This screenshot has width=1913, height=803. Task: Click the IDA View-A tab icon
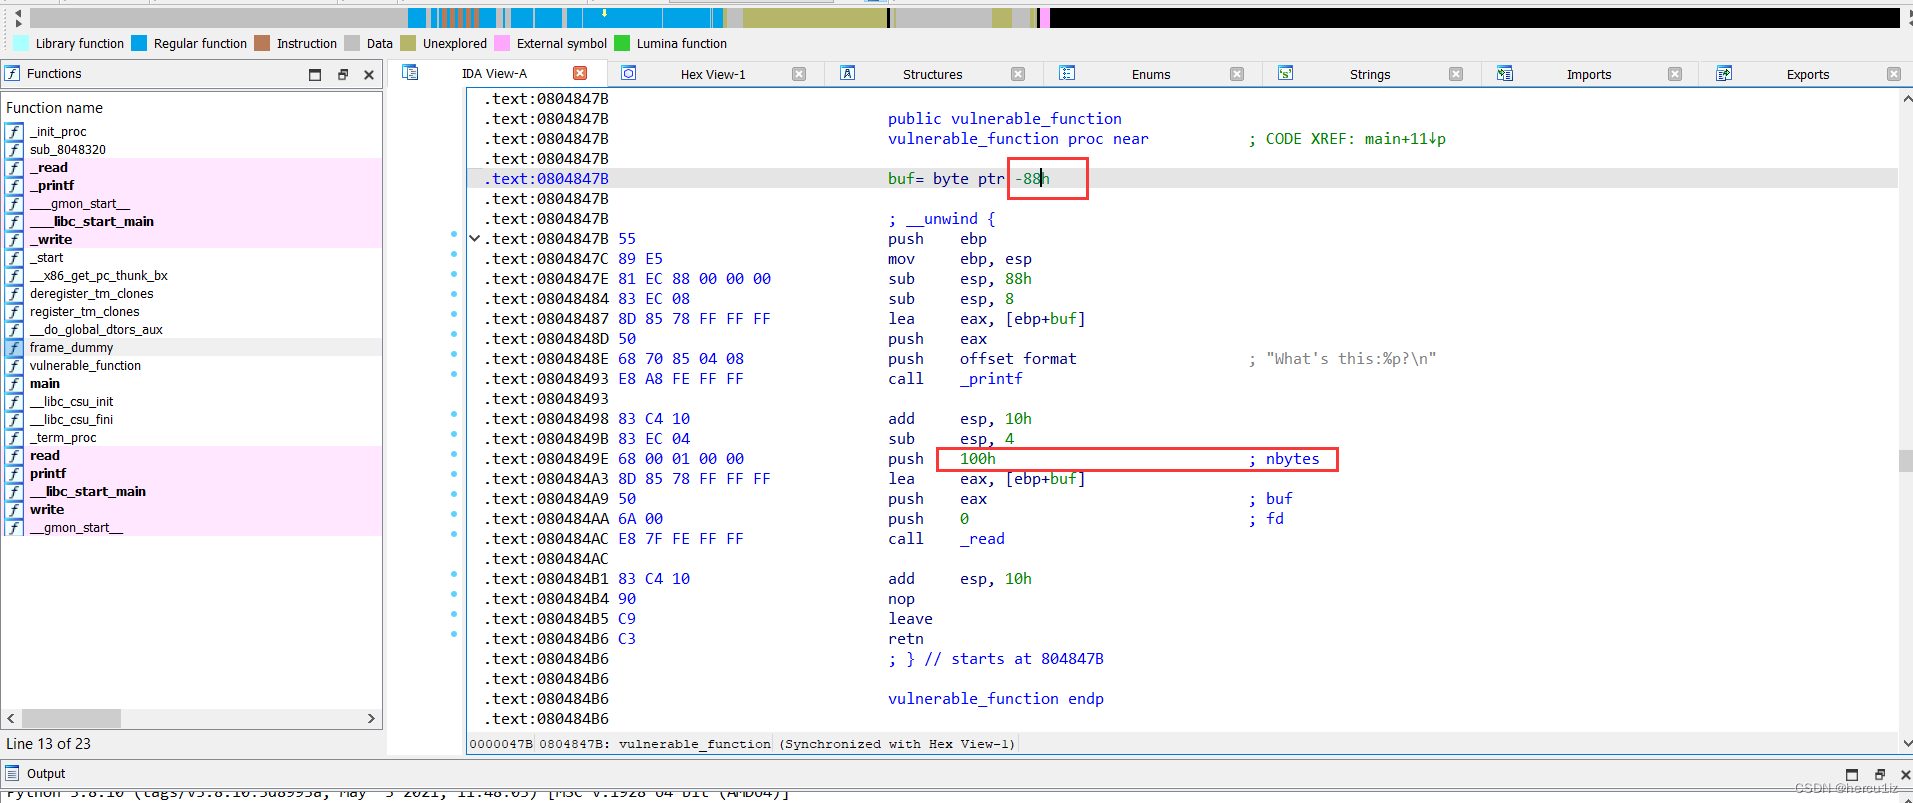click(410, 72)
